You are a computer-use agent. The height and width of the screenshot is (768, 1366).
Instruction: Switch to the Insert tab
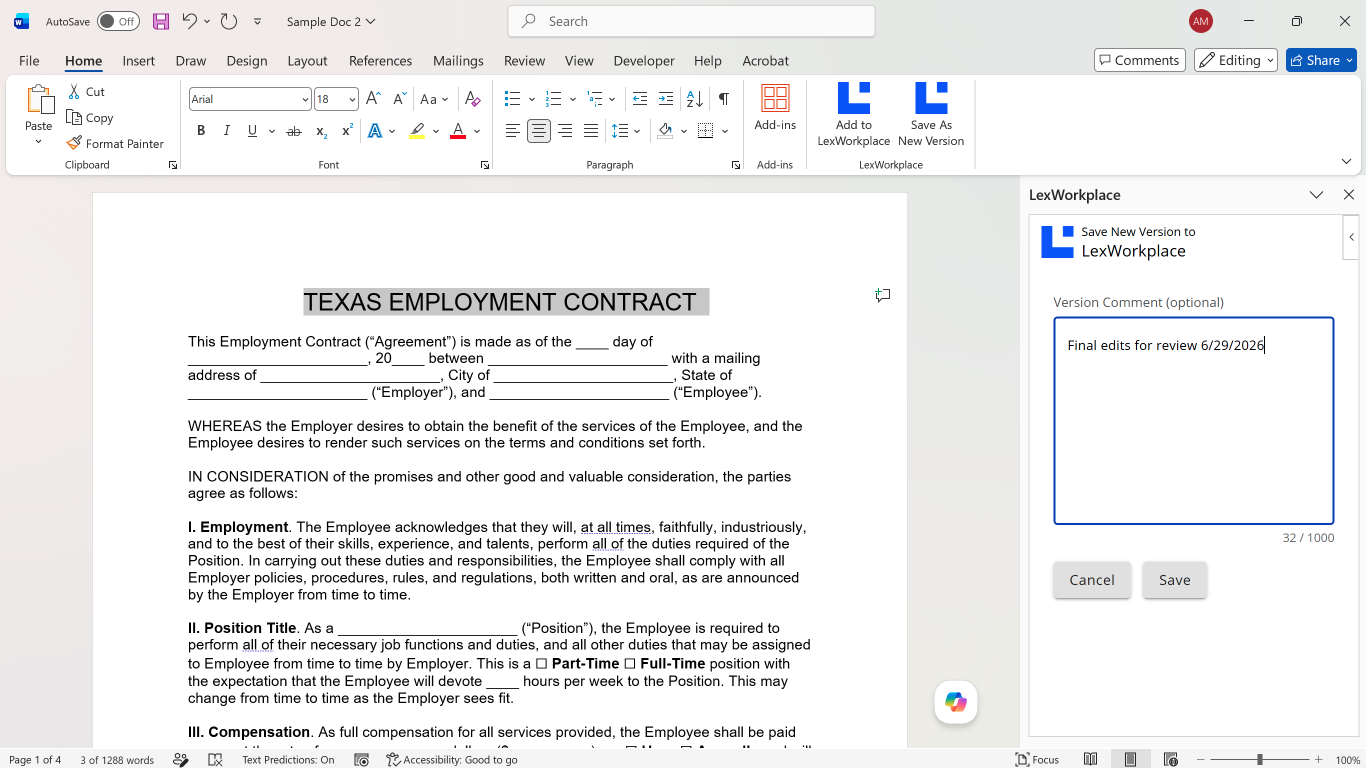138,61
